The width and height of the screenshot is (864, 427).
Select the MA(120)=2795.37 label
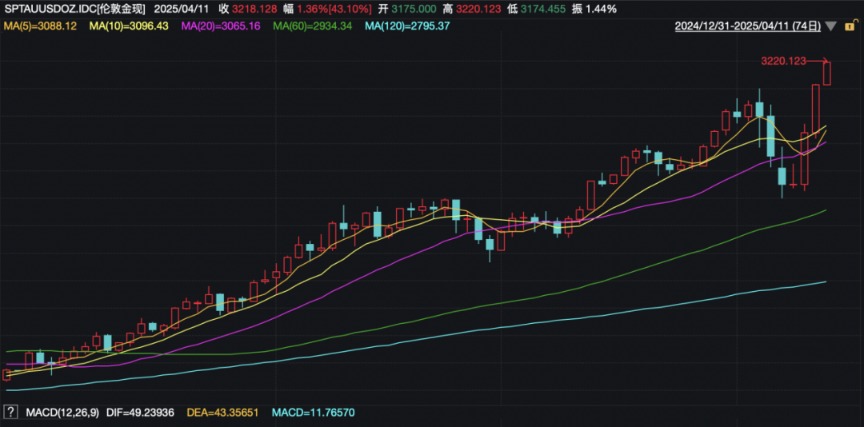tap(407, 26)
